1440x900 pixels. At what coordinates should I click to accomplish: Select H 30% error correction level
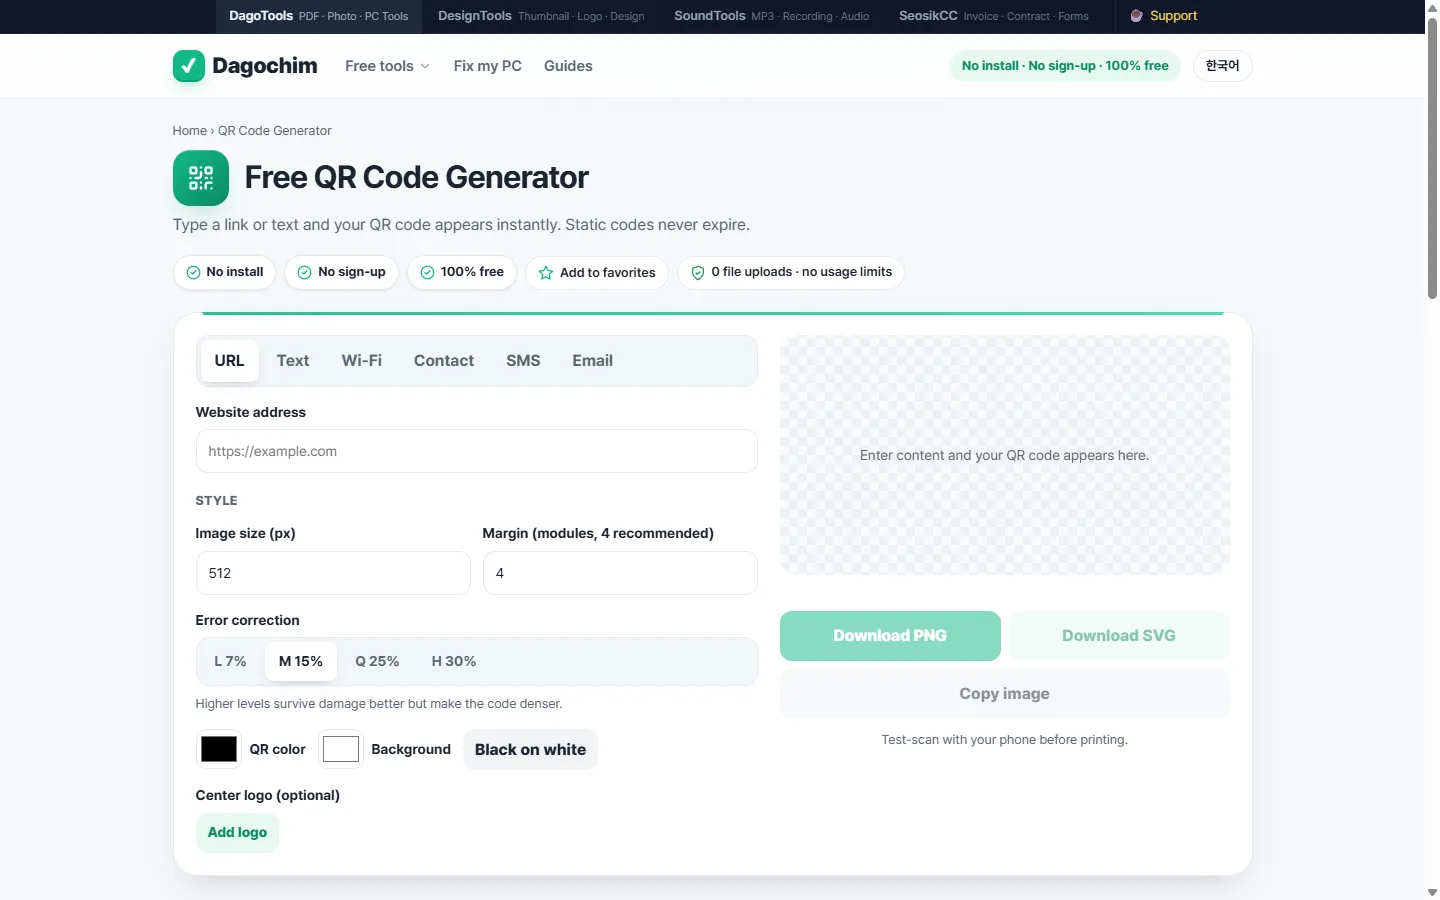point(454,661)
